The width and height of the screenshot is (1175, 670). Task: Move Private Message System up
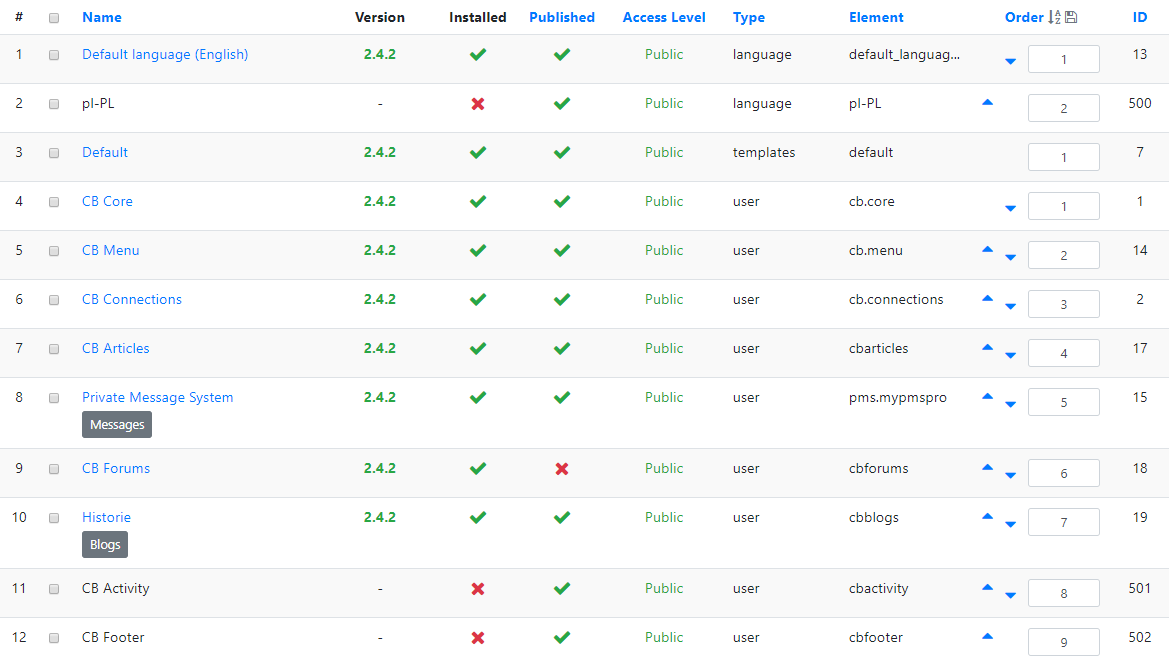click(x=987, y=396)
